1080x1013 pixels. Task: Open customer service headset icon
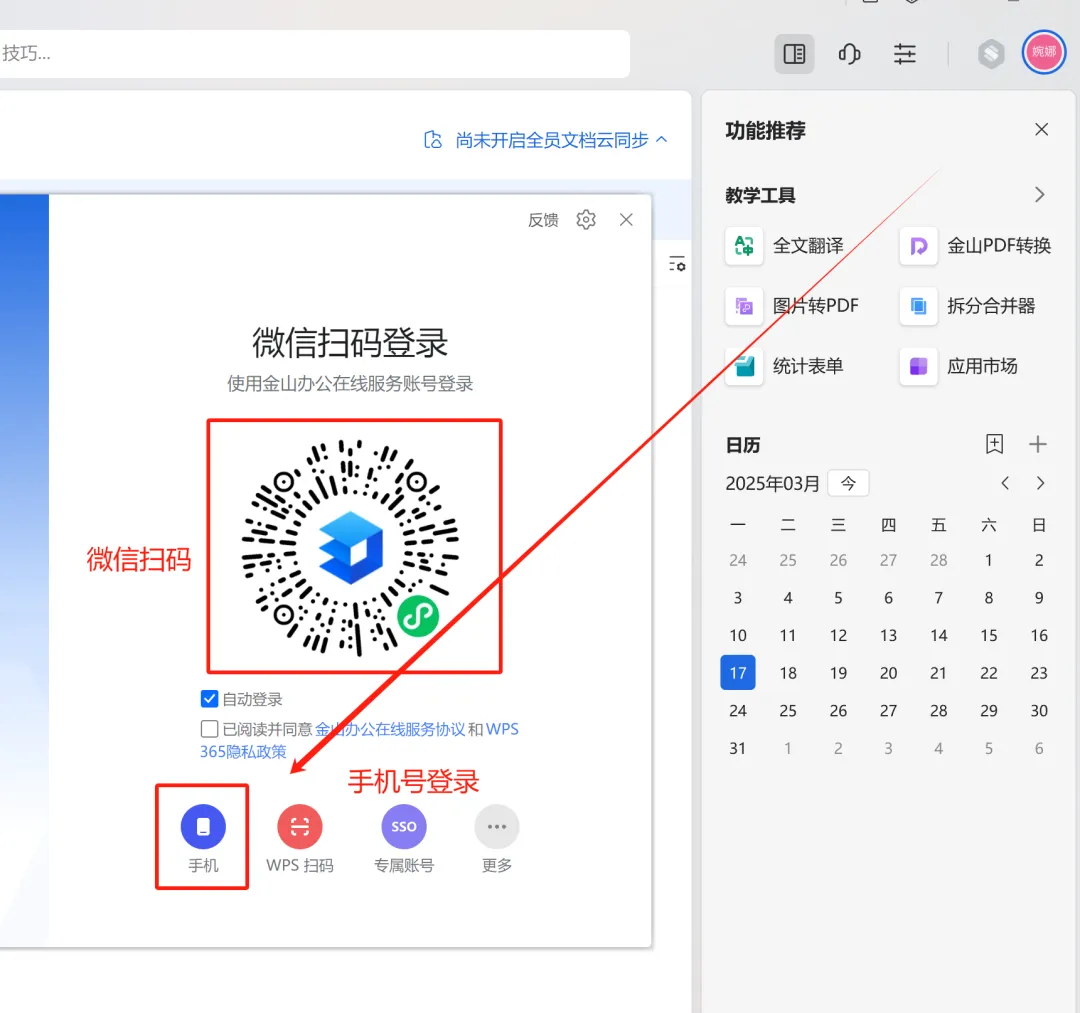(849, 54)
